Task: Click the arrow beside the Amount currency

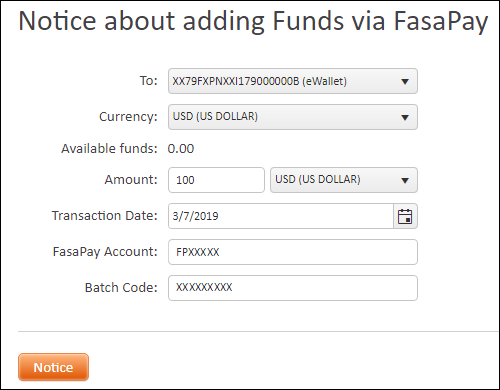Action: 405,181
